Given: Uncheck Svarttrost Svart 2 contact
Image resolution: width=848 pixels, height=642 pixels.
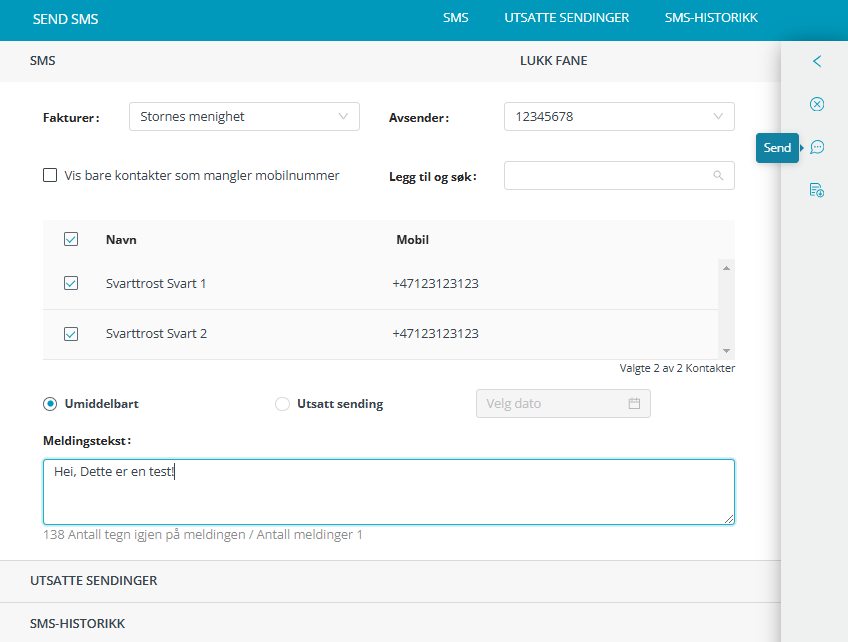Looking at the screenshot, I should [x=71, y=334].
